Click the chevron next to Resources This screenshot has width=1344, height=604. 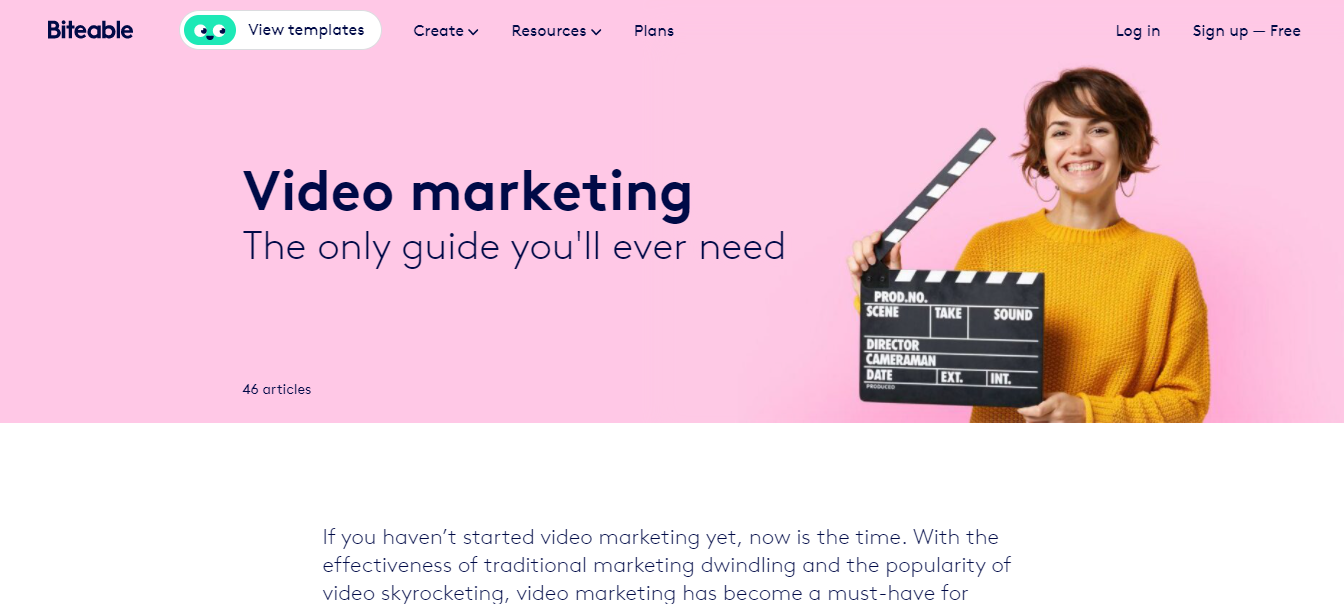pos(596,32)
